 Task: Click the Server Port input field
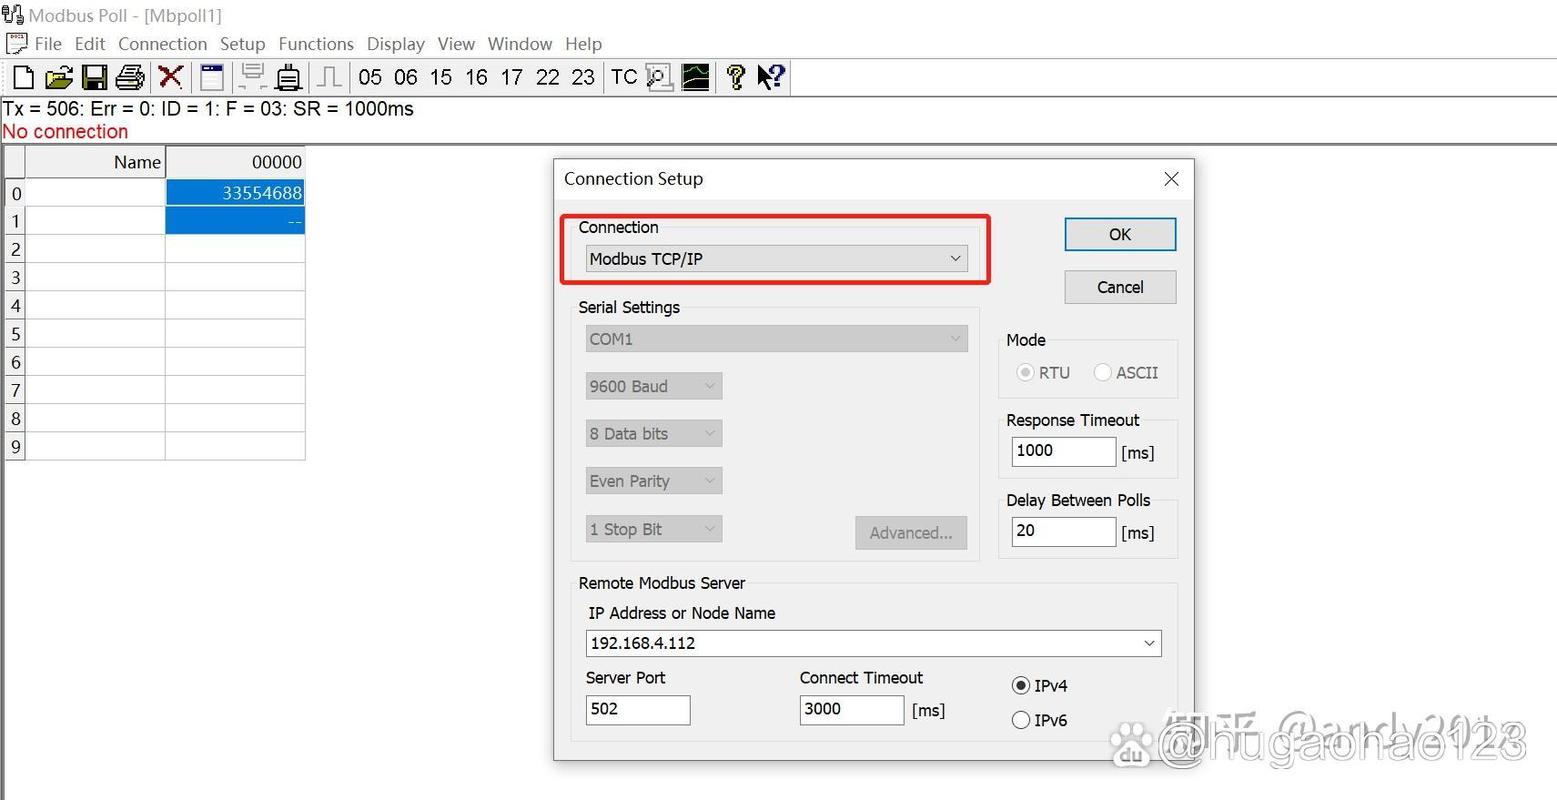[x=638, y=709]
